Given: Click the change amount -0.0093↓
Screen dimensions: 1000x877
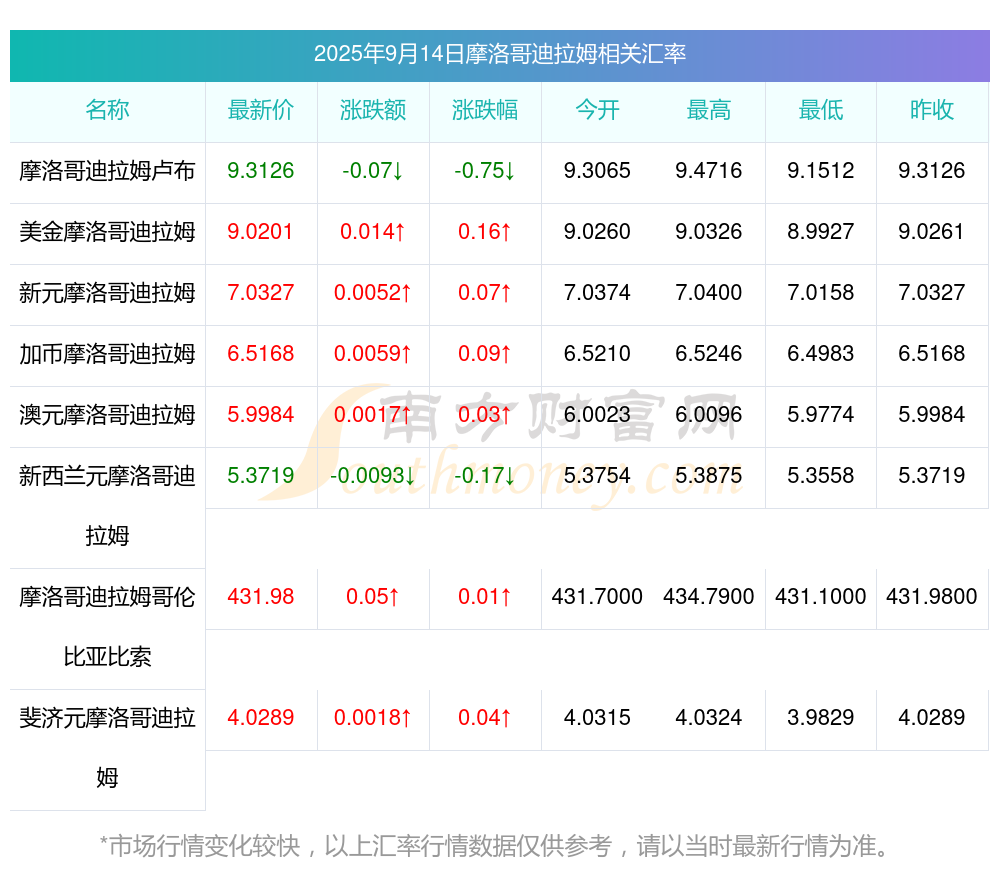Looking at the screenshot, I should tap(373, 475).
